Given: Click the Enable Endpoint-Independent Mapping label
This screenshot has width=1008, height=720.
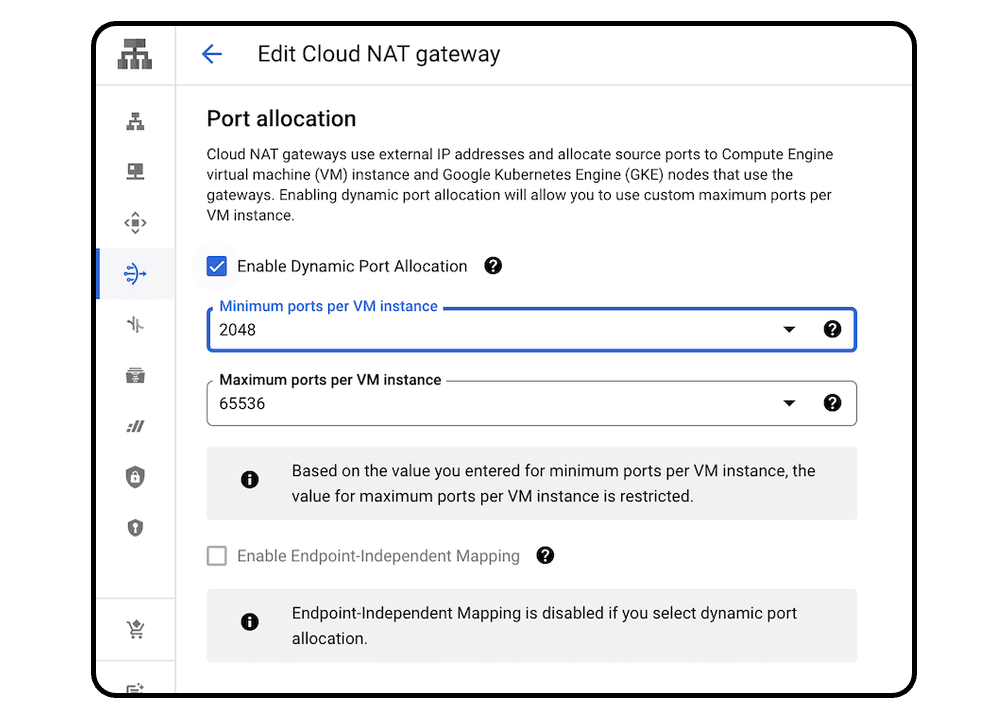Looking at the screenshot, I should 378,555.
